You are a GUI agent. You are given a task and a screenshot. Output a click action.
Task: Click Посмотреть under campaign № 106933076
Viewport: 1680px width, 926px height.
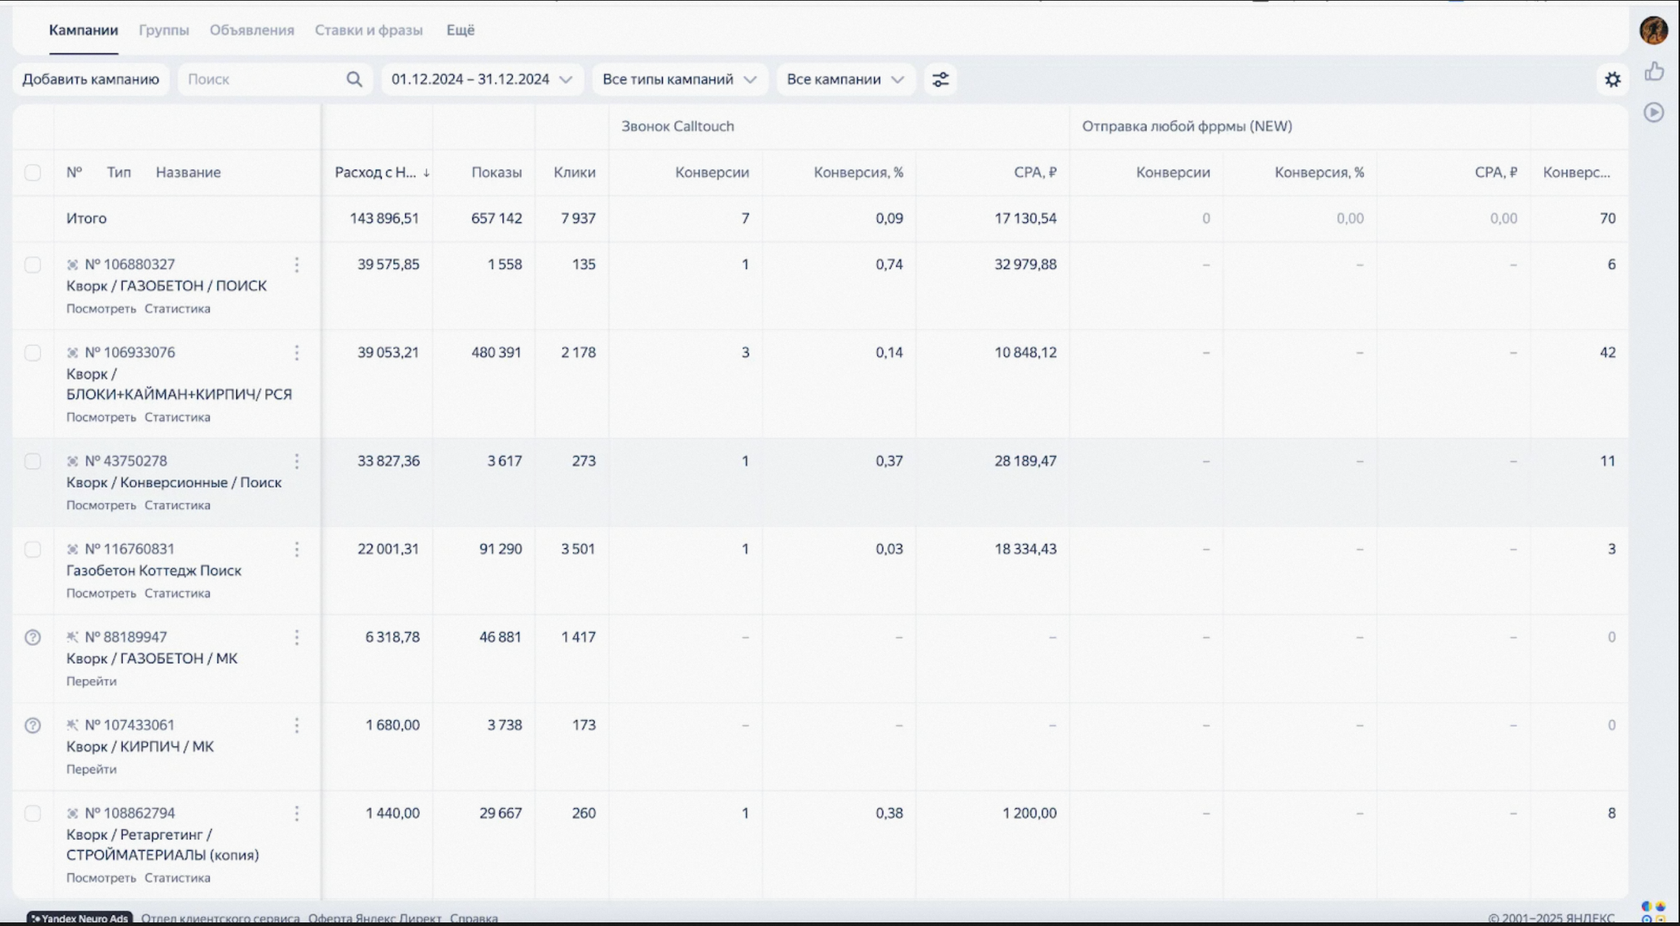[101, 417]
